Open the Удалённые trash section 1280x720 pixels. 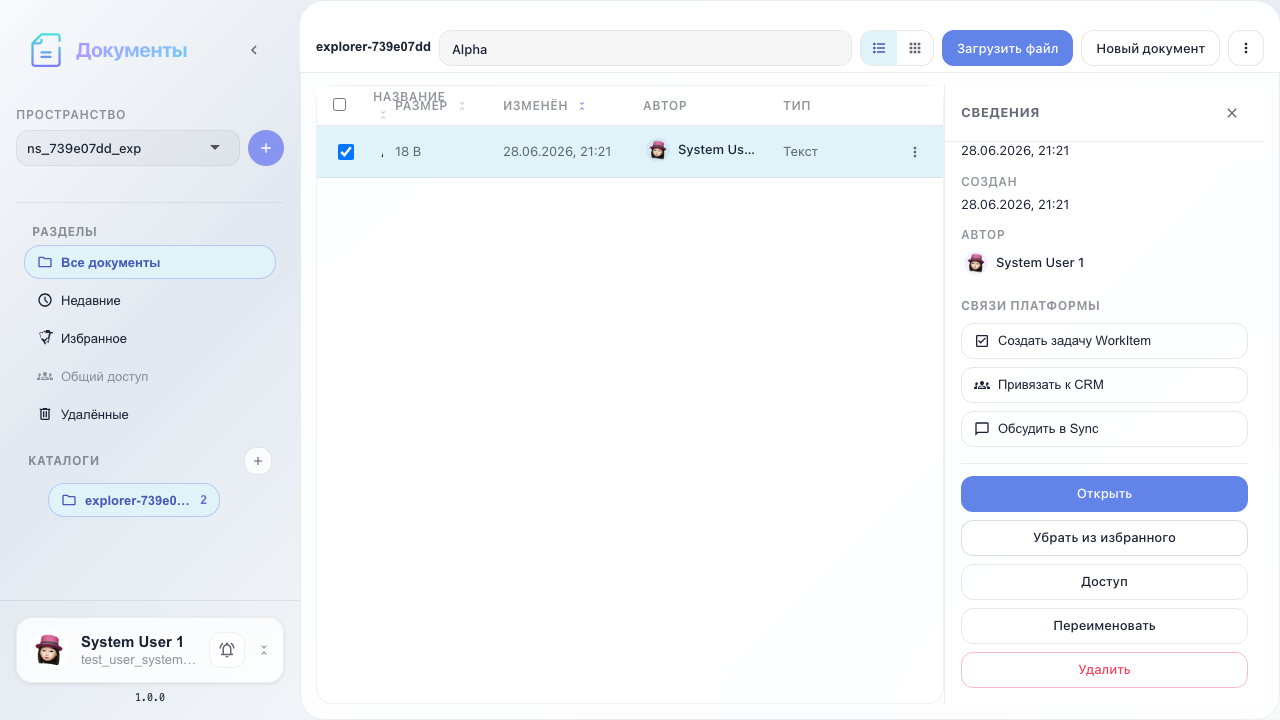(x=150, y=414)
